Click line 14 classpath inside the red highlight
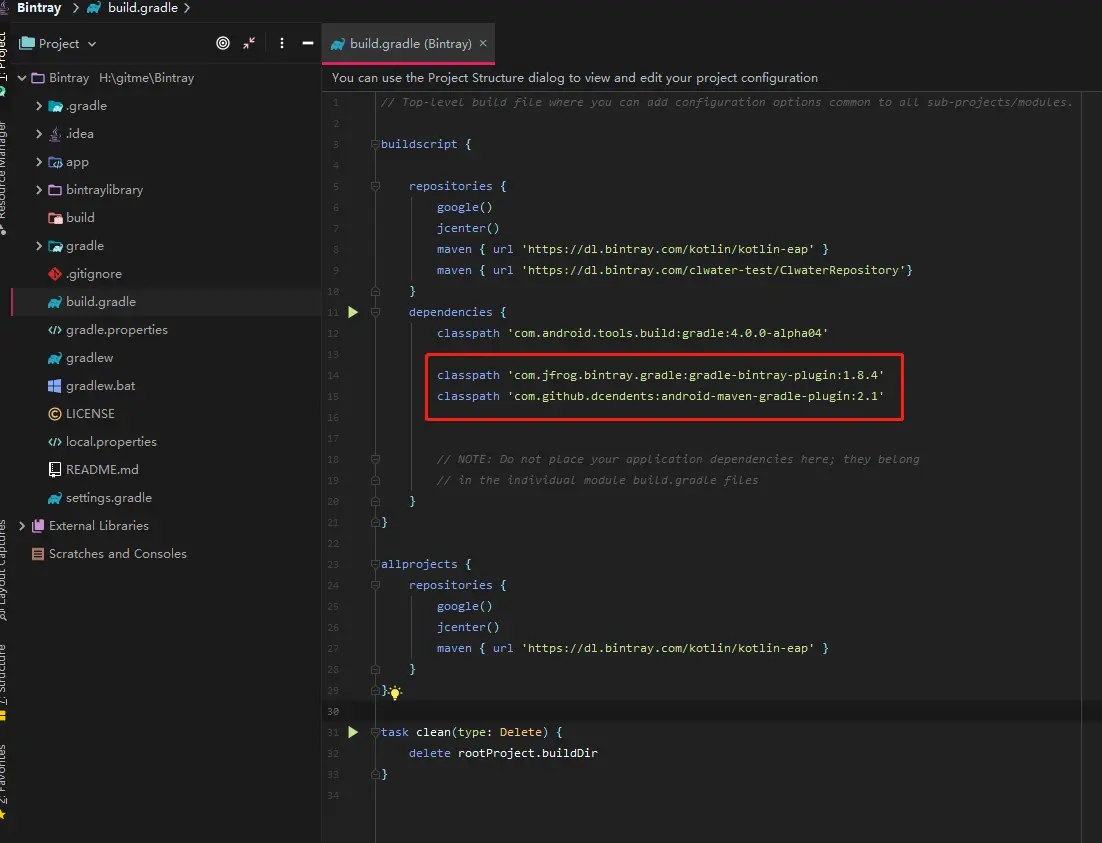The height and width of the screenshot is (843, 1102). [468, 374]
